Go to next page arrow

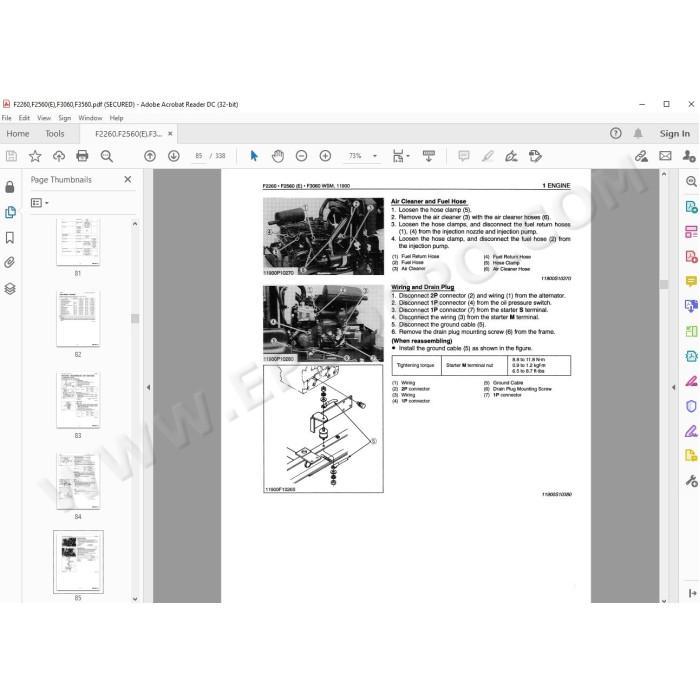[174, 156]
